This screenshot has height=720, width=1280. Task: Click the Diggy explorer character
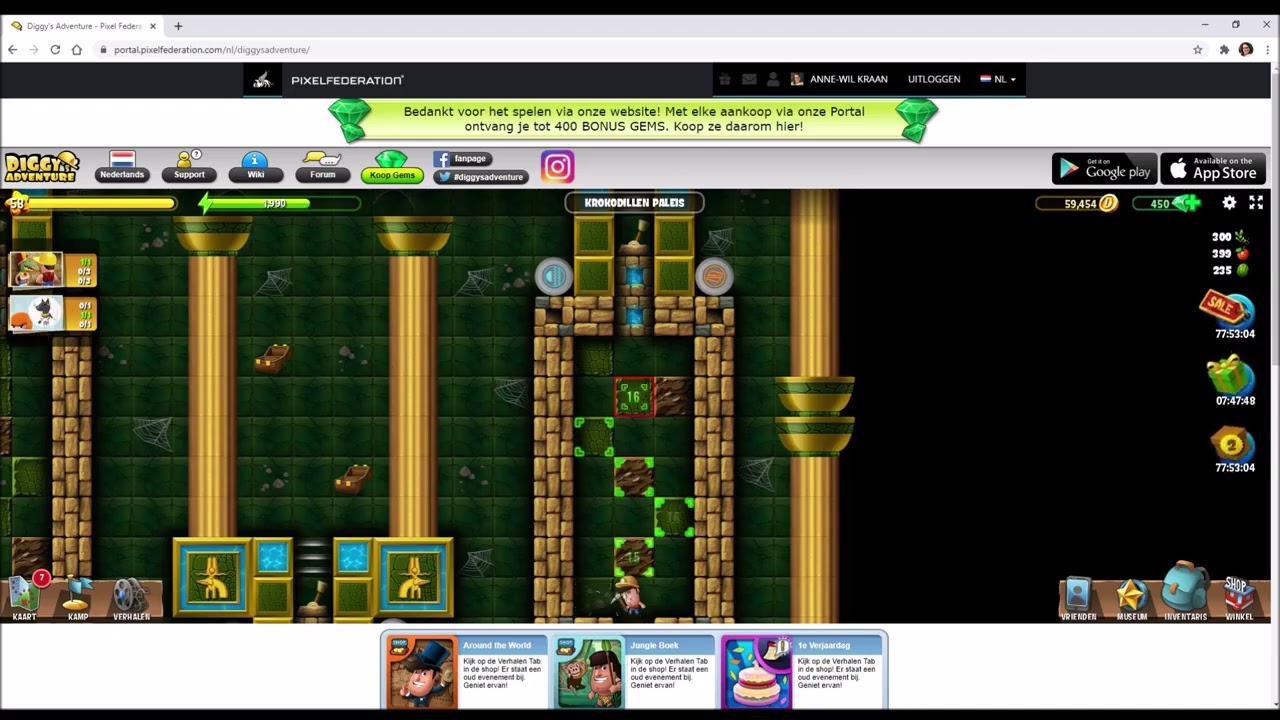click(628, 594)
